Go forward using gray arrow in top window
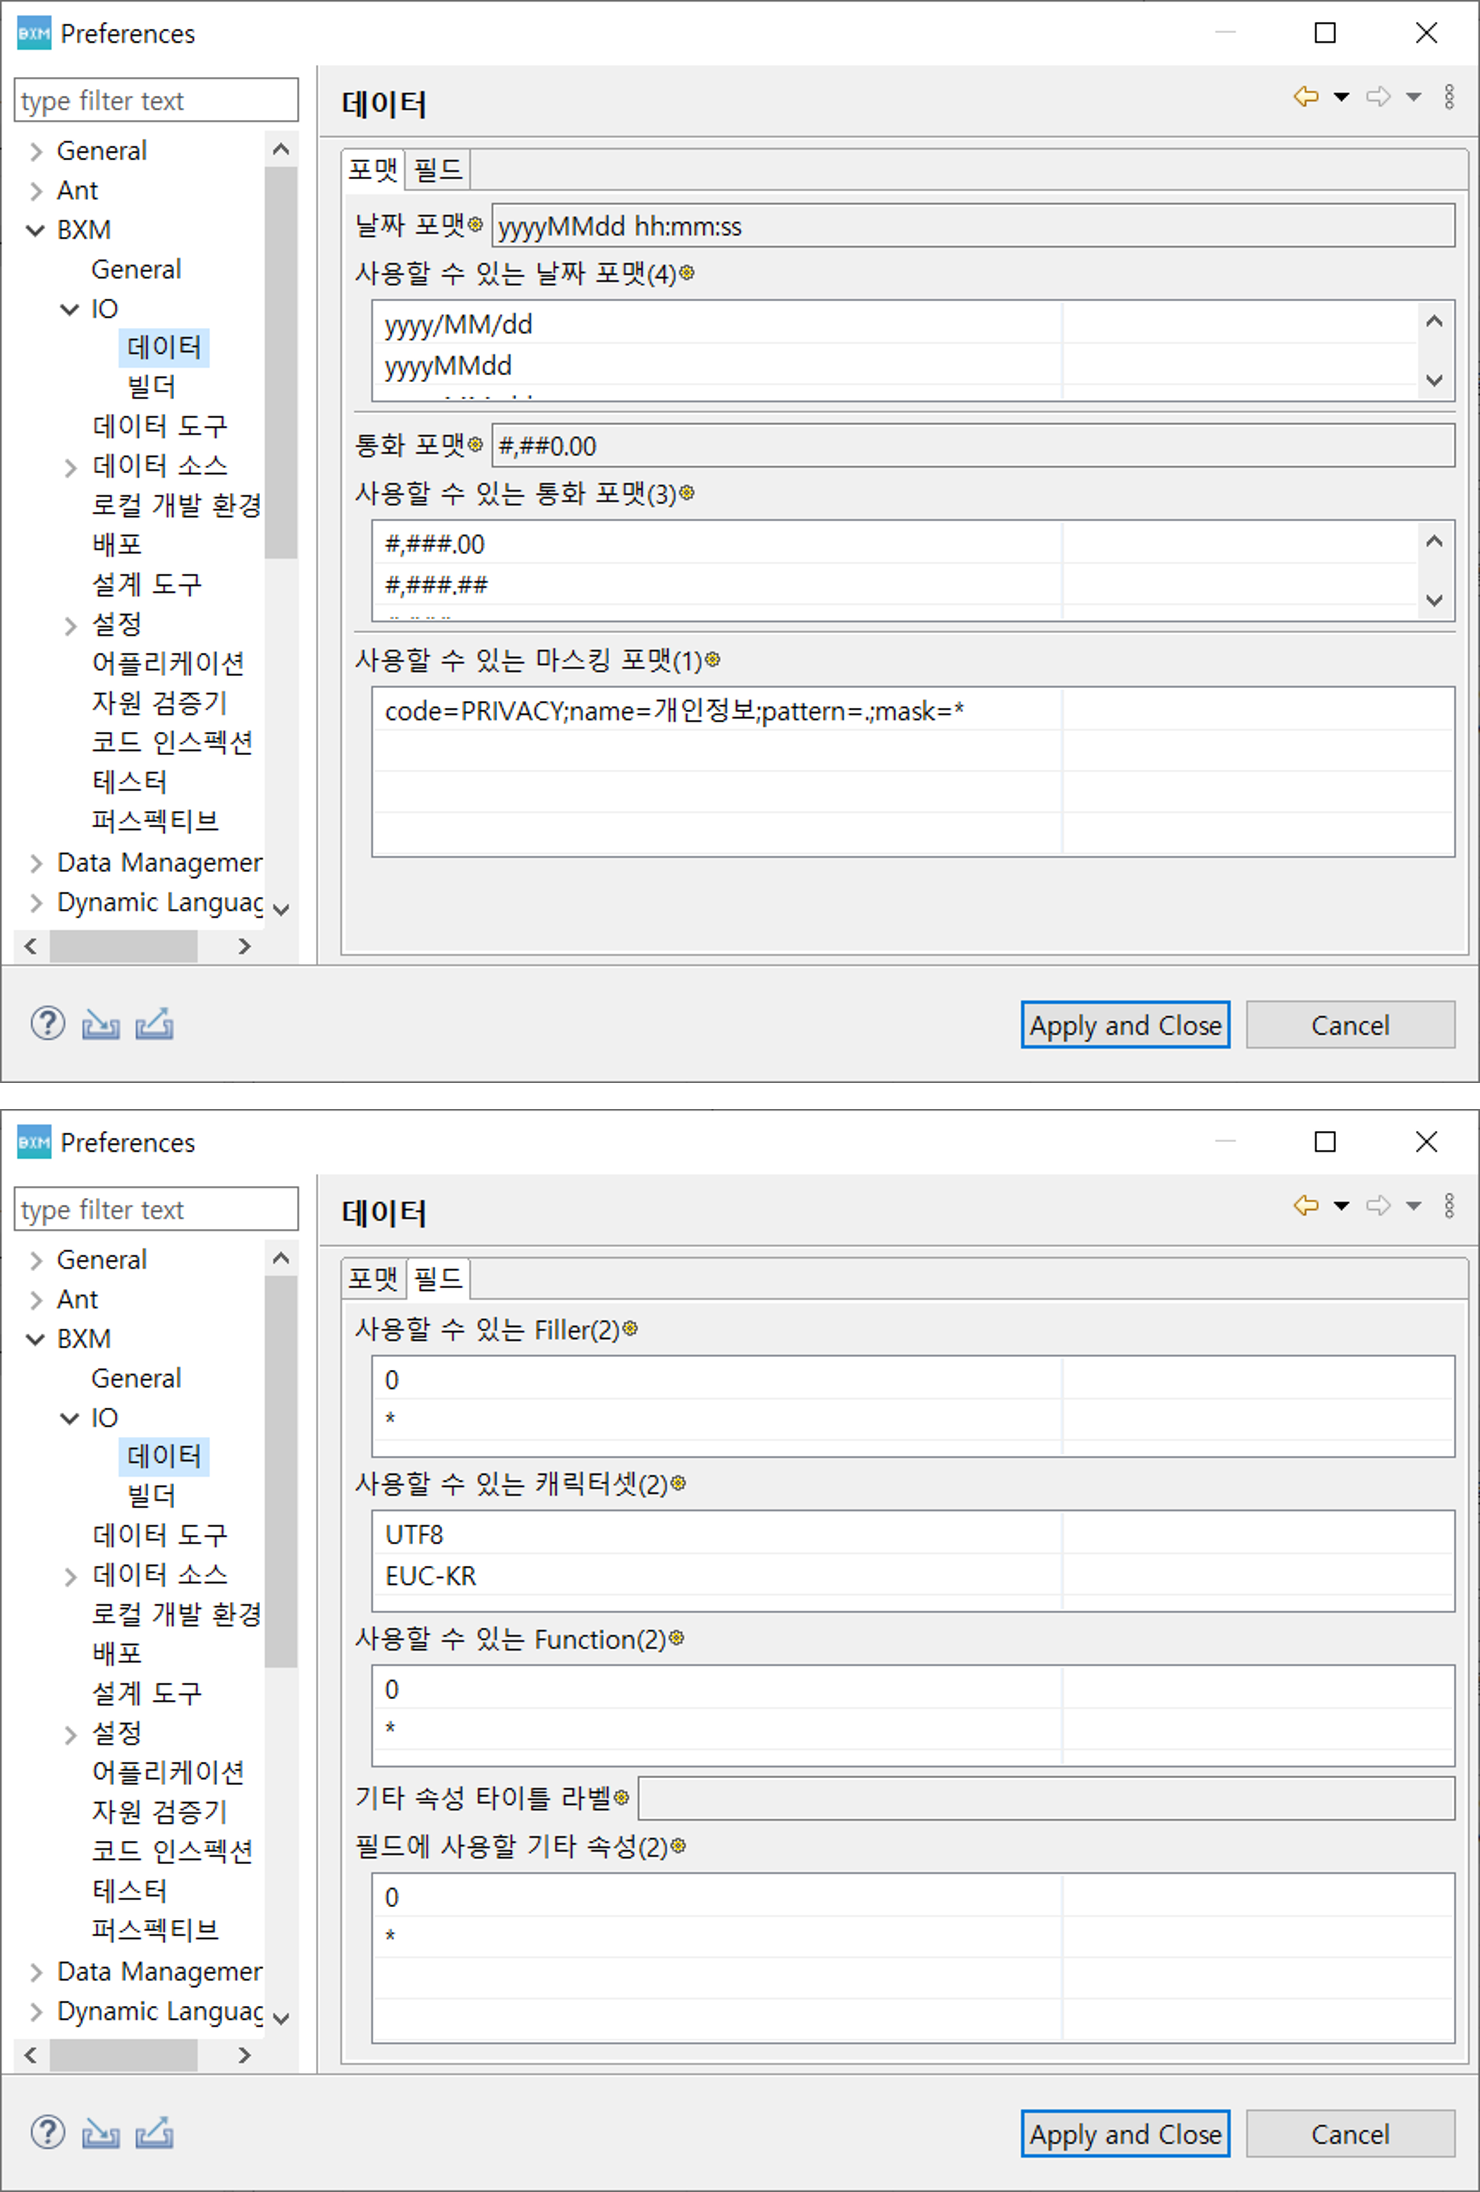Viewport: 1480px width, 2192px height. click(1379, 96)
